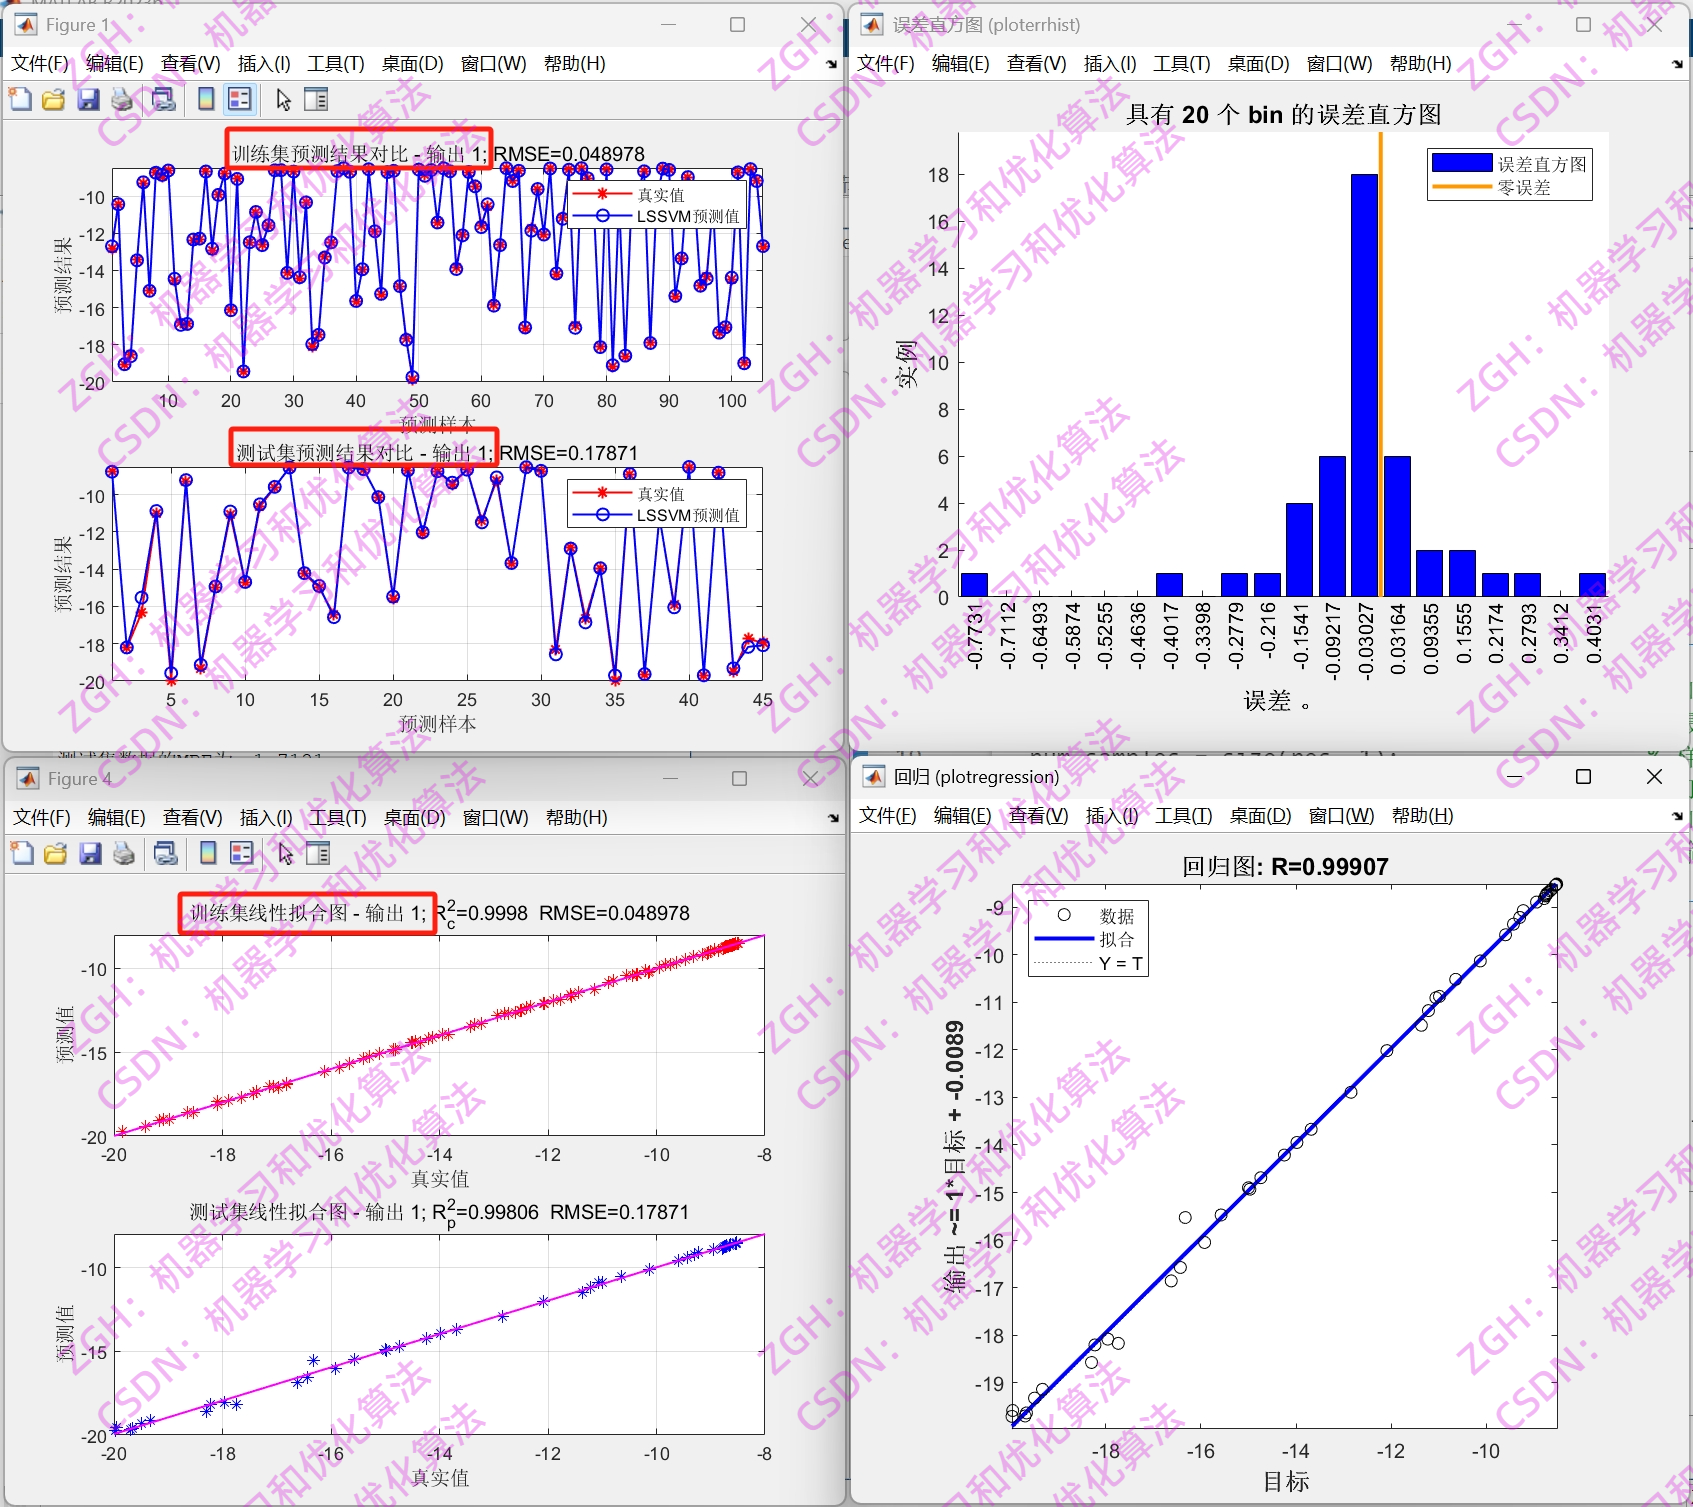Print Figure 1 using the printer icon
Screen dimensions: 1693x1507
(121, 99)
